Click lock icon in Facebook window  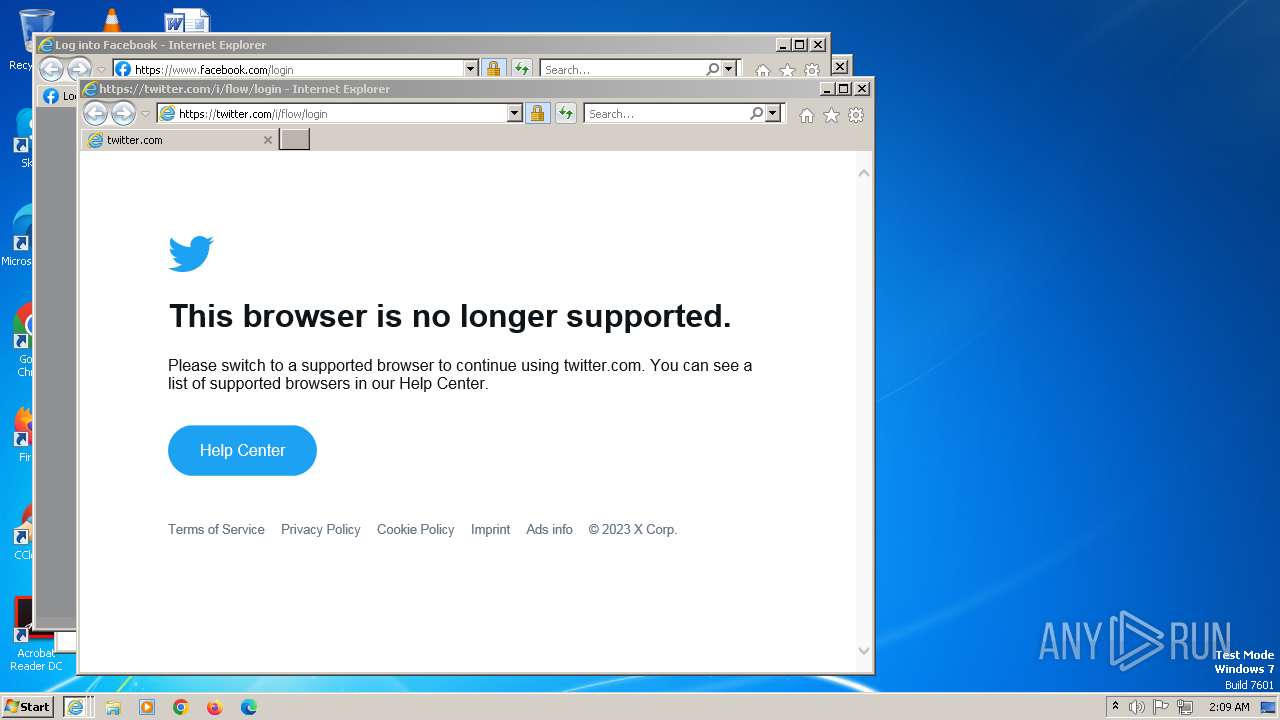click(x=493, y=69)
